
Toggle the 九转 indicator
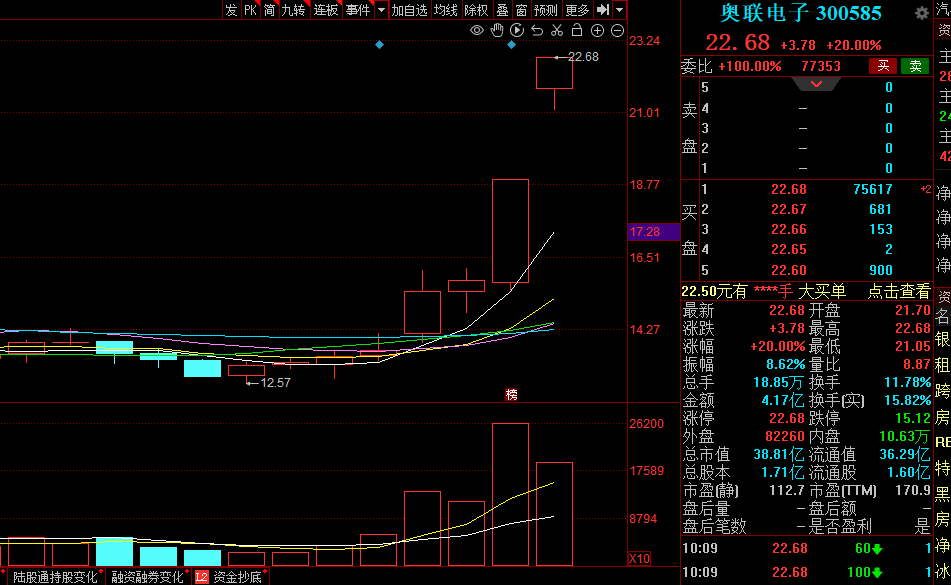[x=294, y=10]
